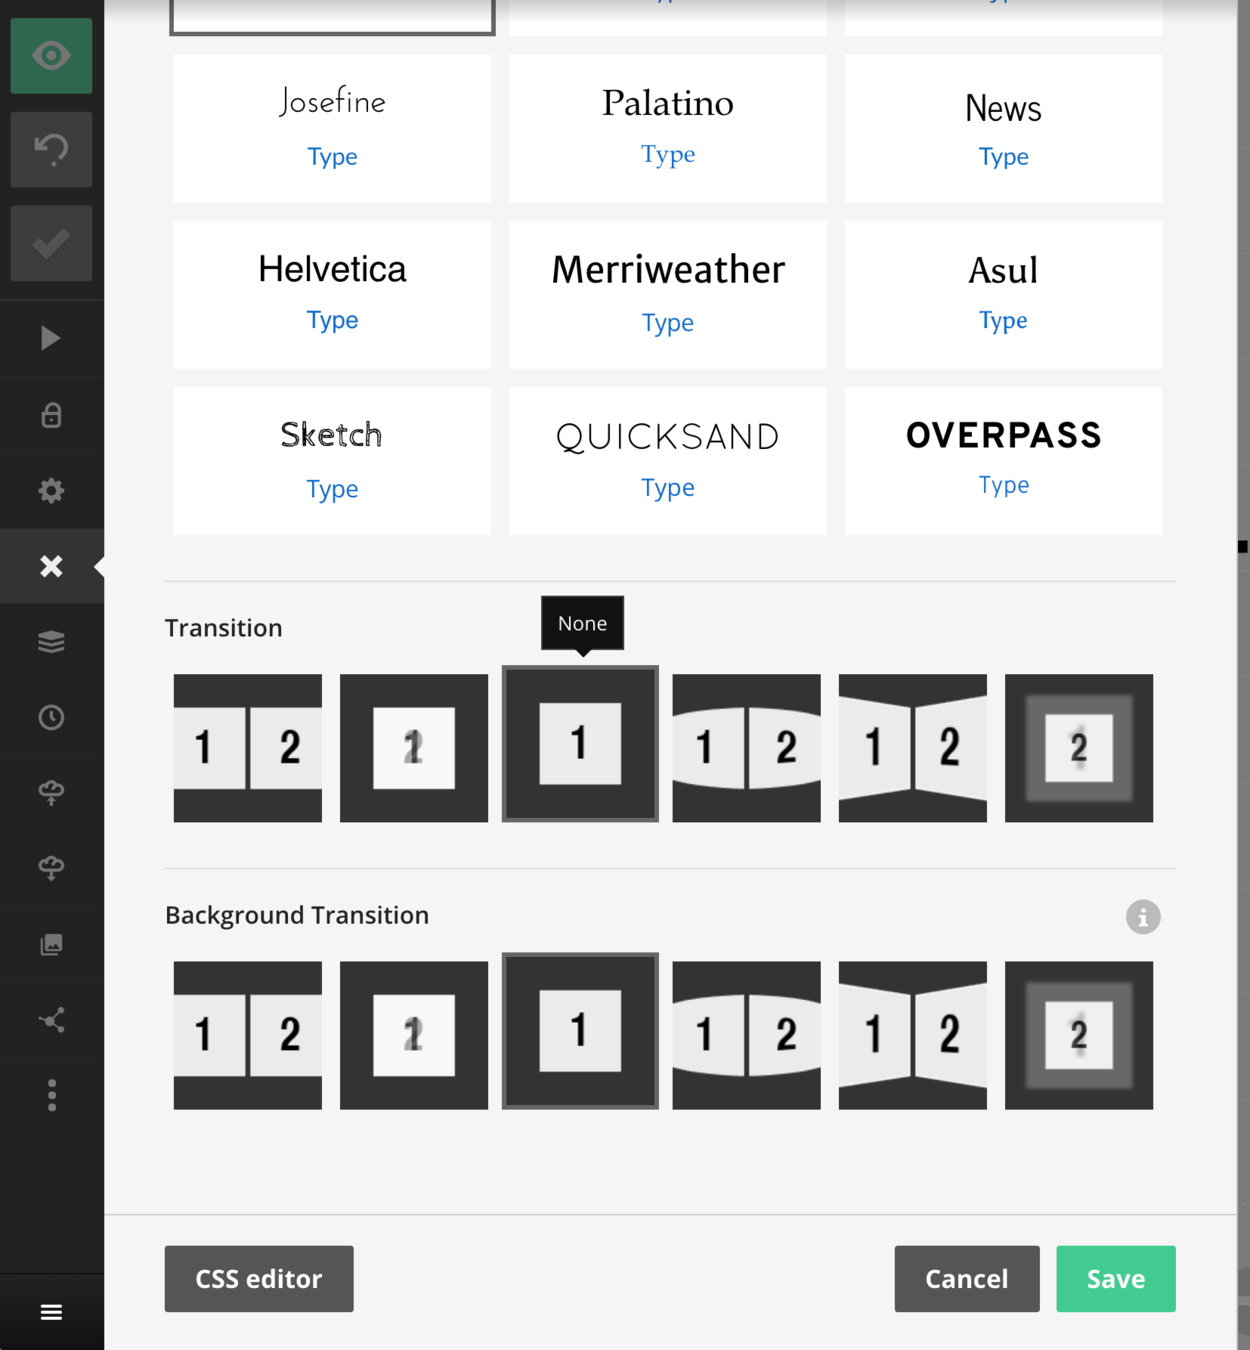The height and width of the screenshot is (1350, 1250).
Task: Click the lower cloud download icon
Action: pos(51,868)
